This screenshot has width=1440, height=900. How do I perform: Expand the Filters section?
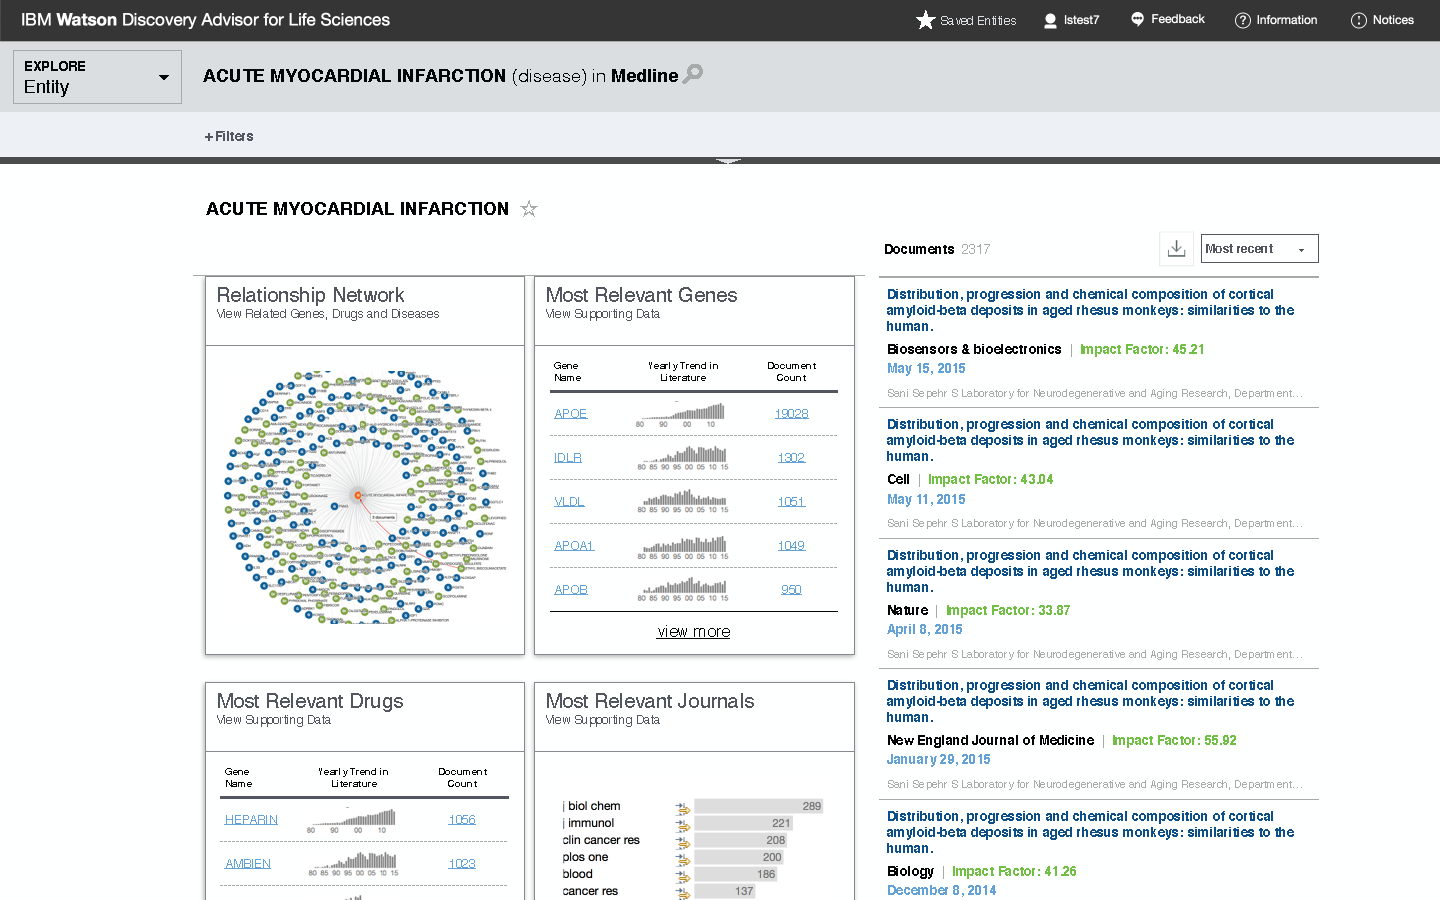229,136
